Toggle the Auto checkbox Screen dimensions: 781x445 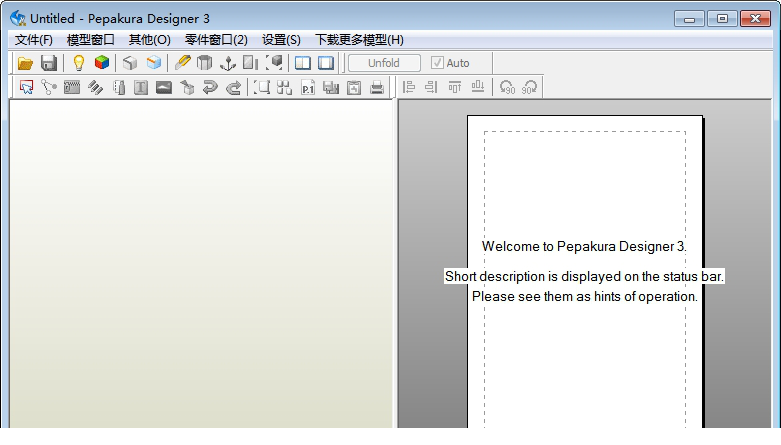click(437, 63)
